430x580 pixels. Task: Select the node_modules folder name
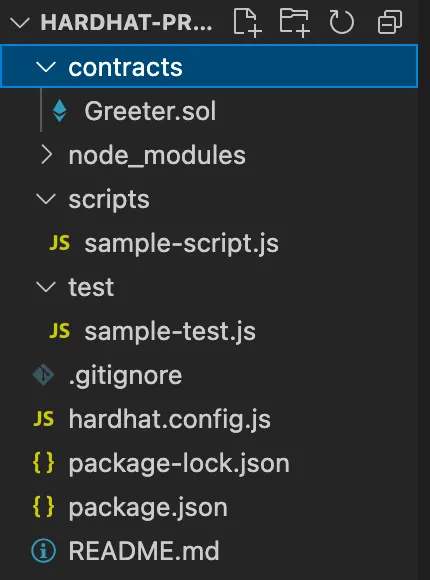(x=157, y=155)
